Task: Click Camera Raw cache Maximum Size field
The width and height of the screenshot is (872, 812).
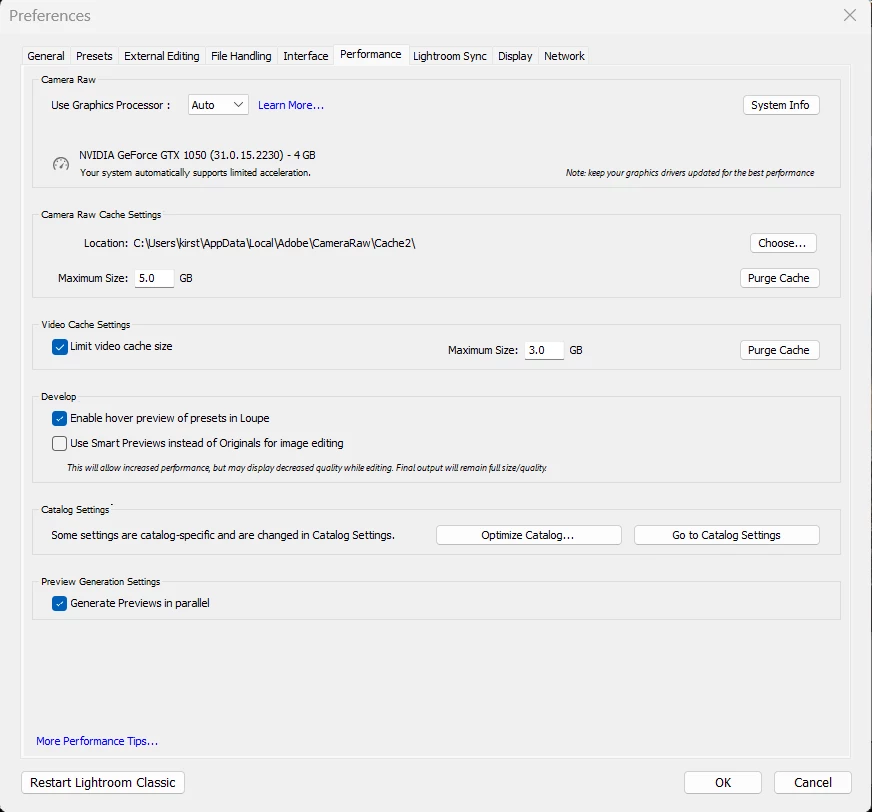Action: 154,278
